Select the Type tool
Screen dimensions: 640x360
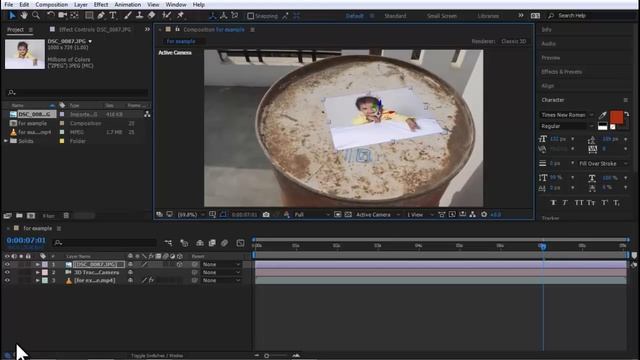coord(113,16)
